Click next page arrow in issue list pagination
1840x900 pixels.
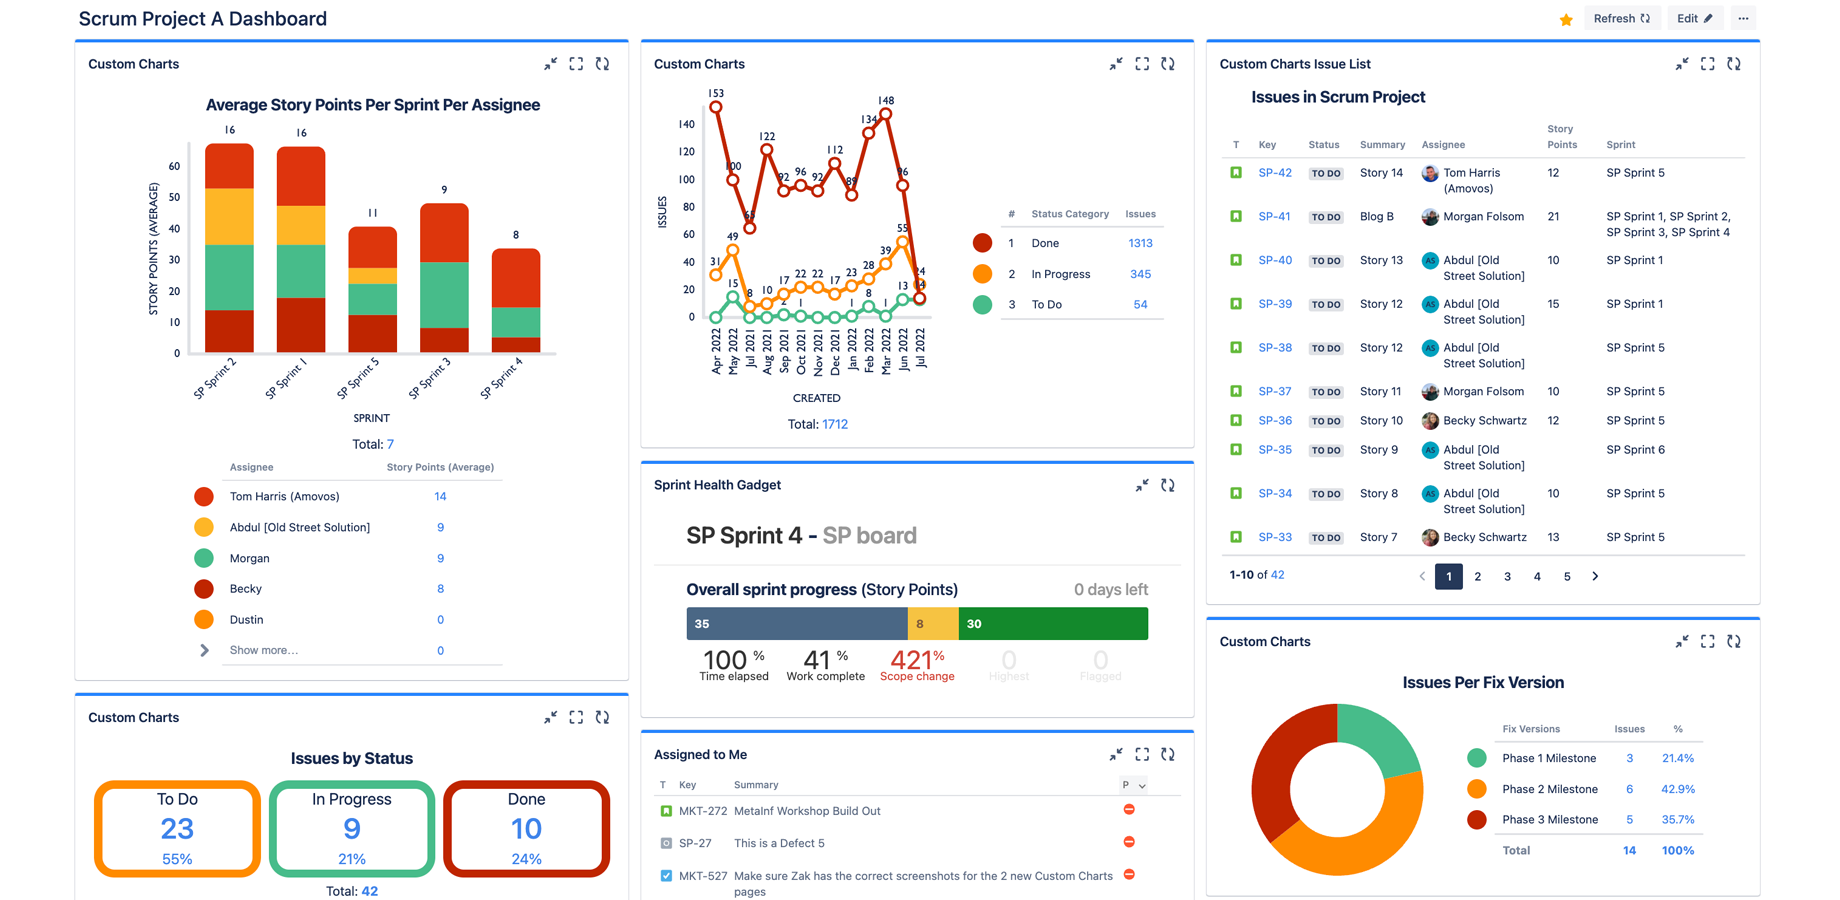1595,576
